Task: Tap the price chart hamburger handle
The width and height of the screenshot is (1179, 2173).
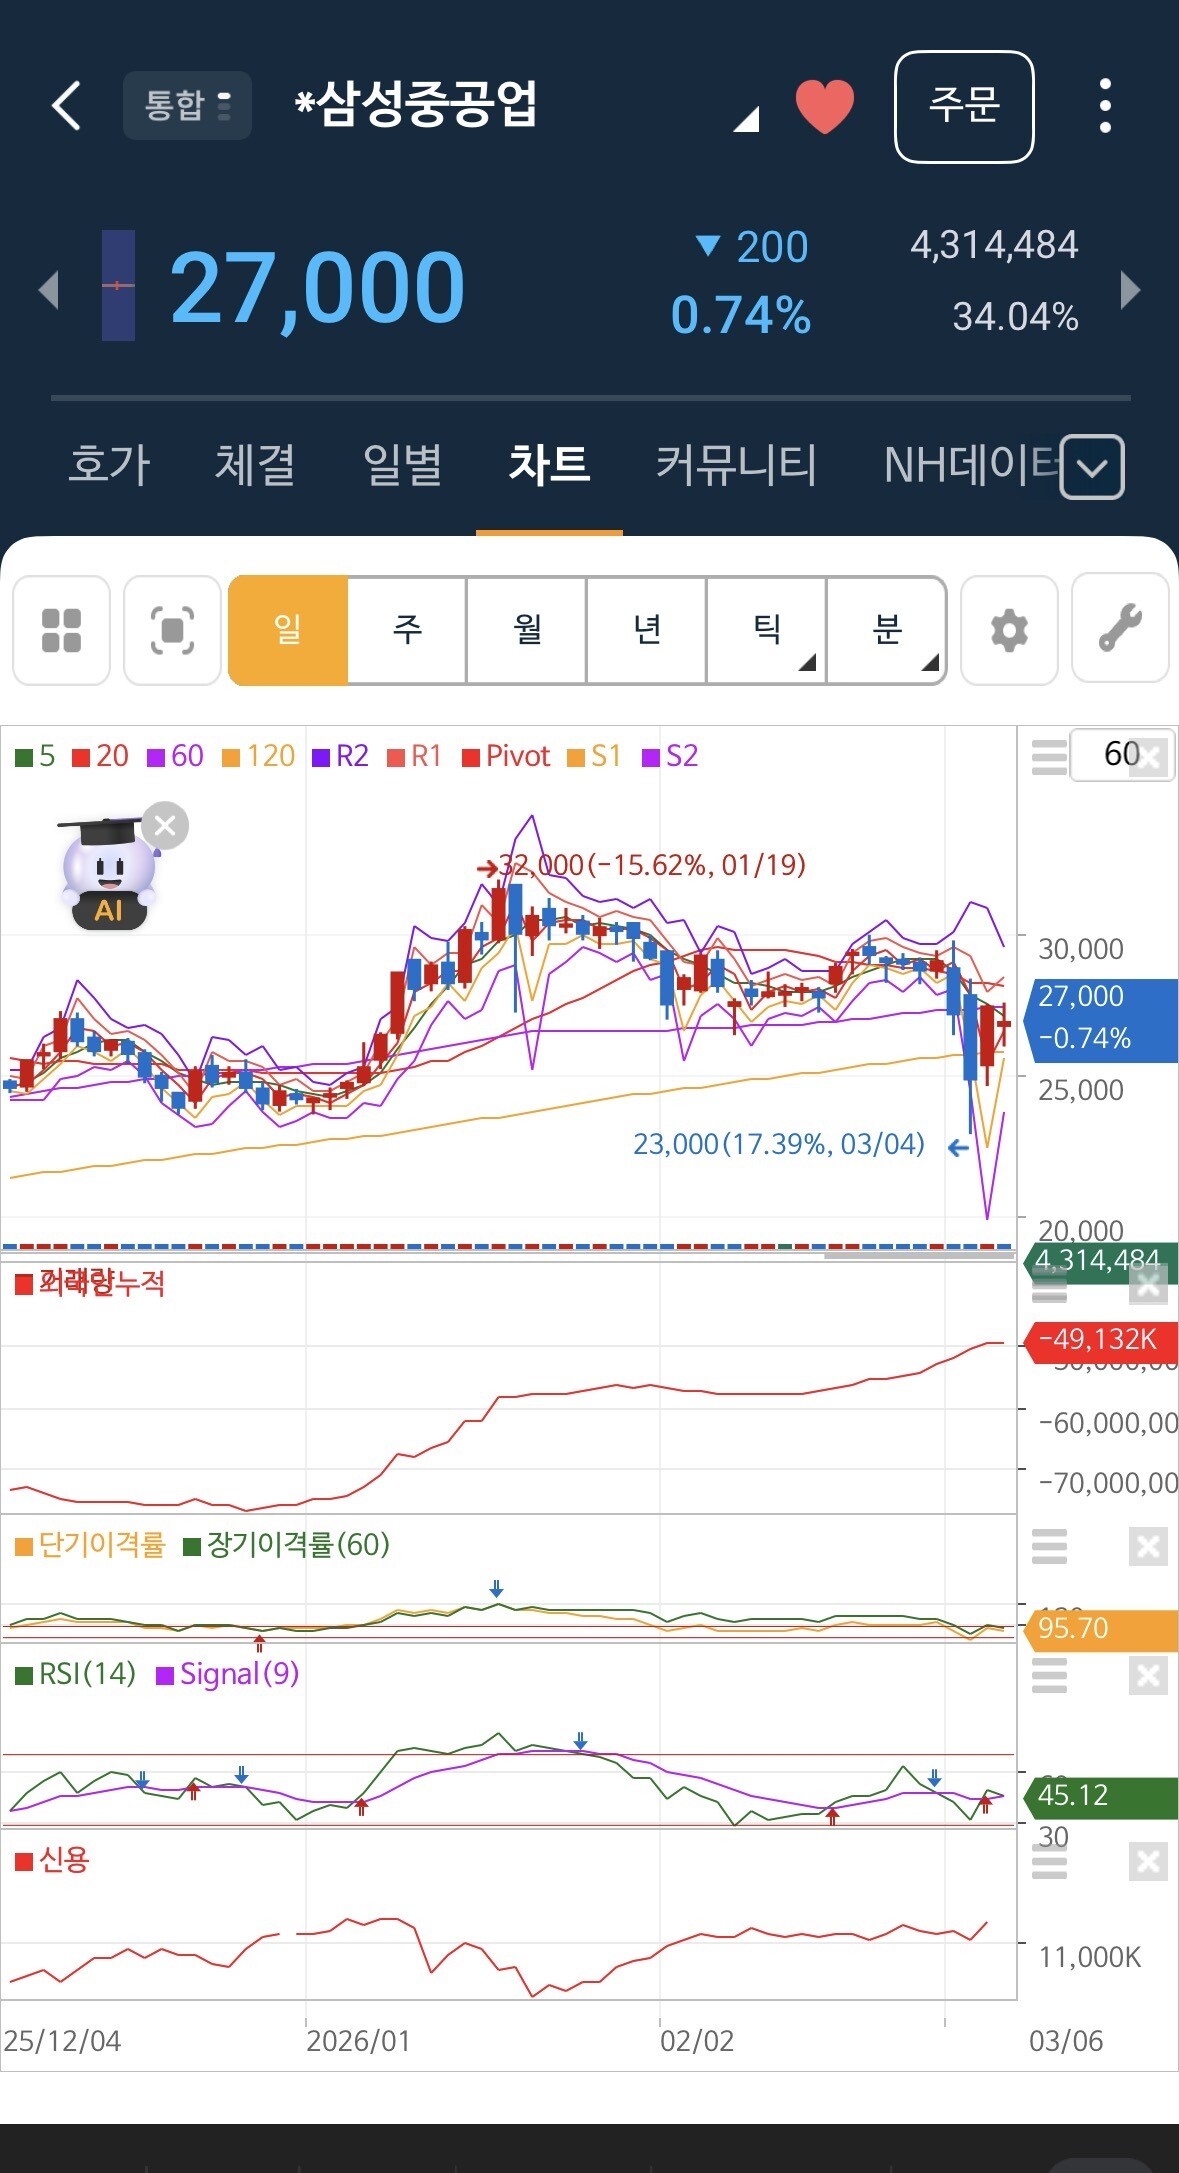Action: pos(1049,757)
